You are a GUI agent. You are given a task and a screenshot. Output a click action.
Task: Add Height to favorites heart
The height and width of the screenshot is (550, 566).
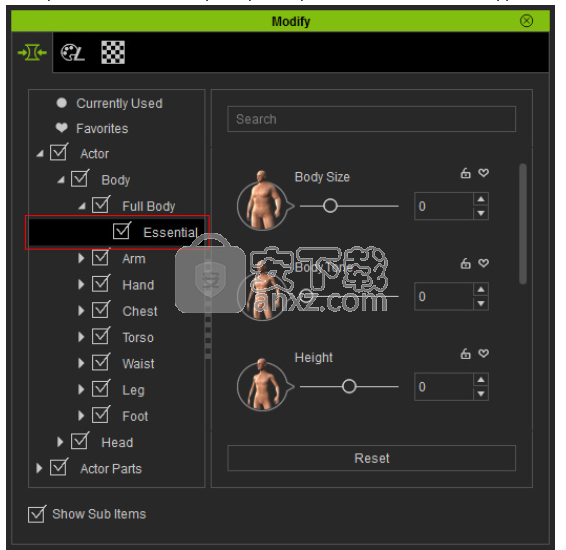coord(484,353)
